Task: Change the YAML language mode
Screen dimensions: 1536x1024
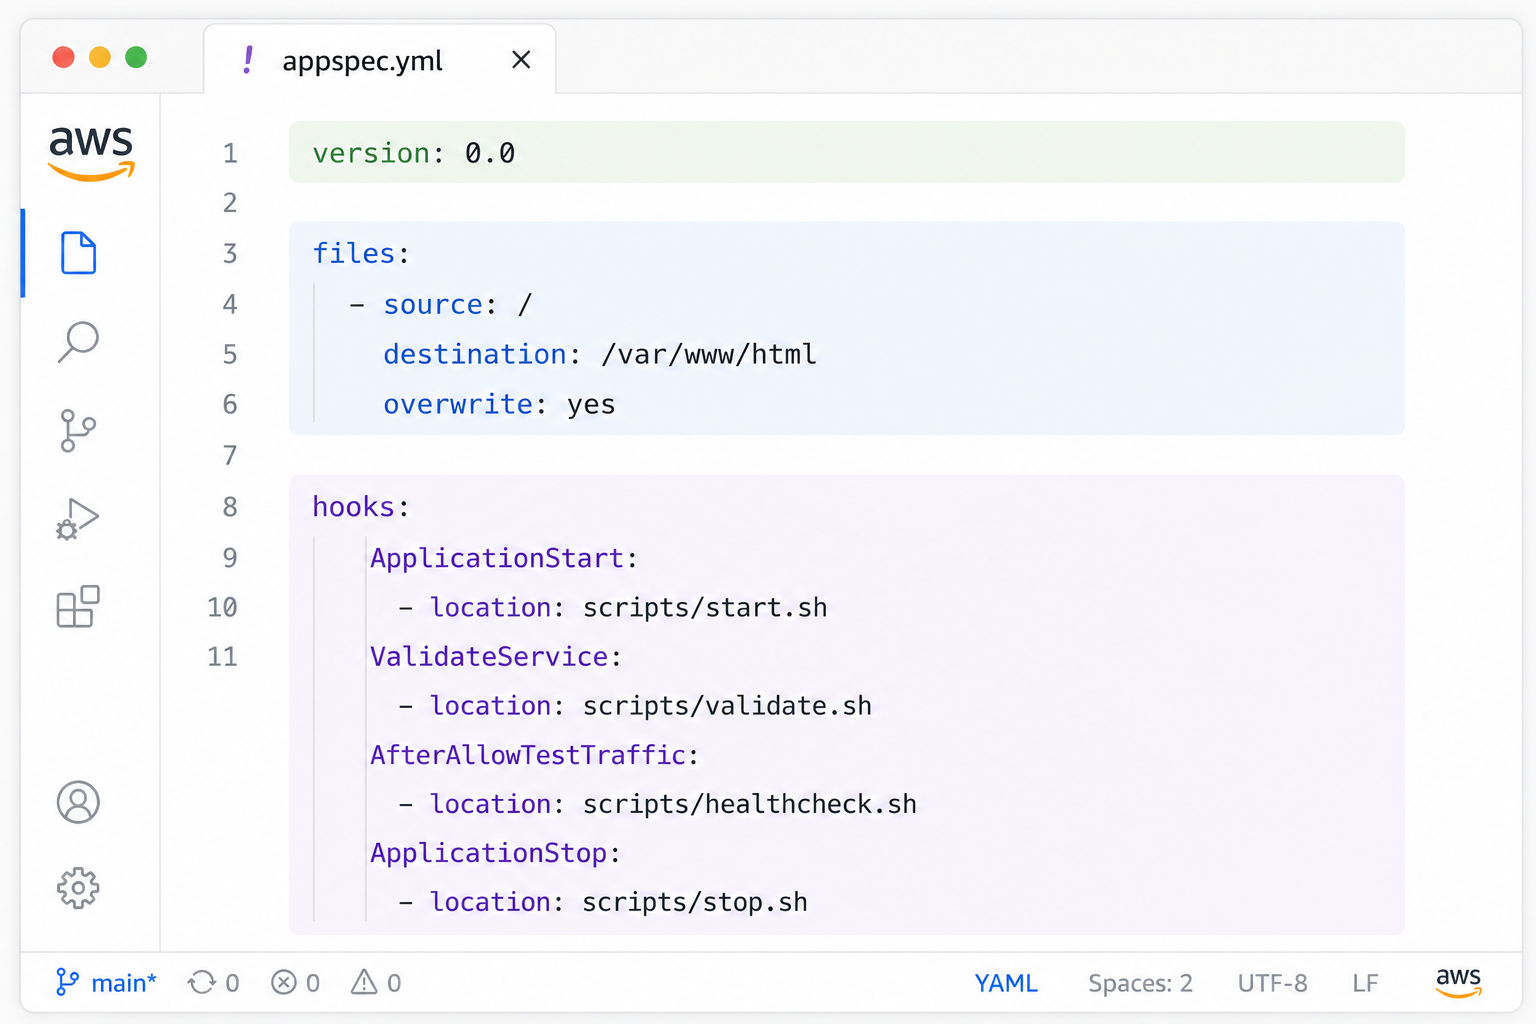Action: [x=1006, y=983]
